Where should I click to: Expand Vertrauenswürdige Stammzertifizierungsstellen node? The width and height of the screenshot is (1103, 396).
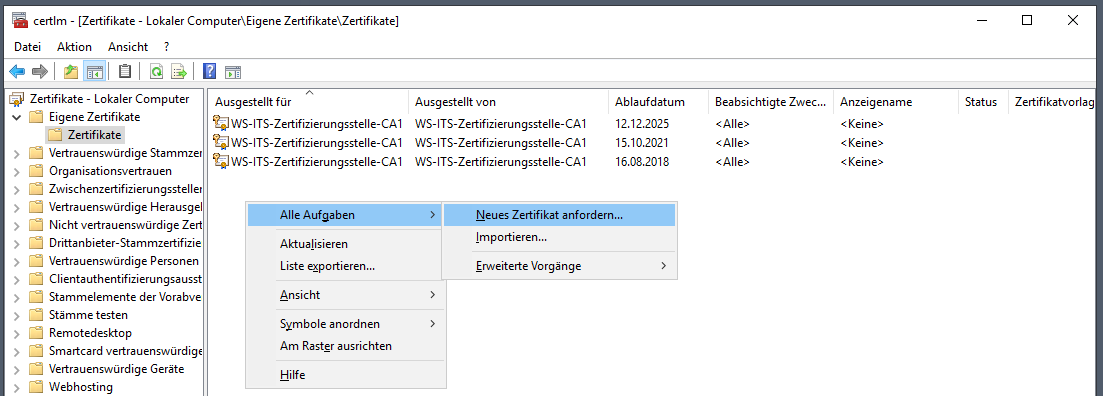pyautogui.click(x=17, y=153)
